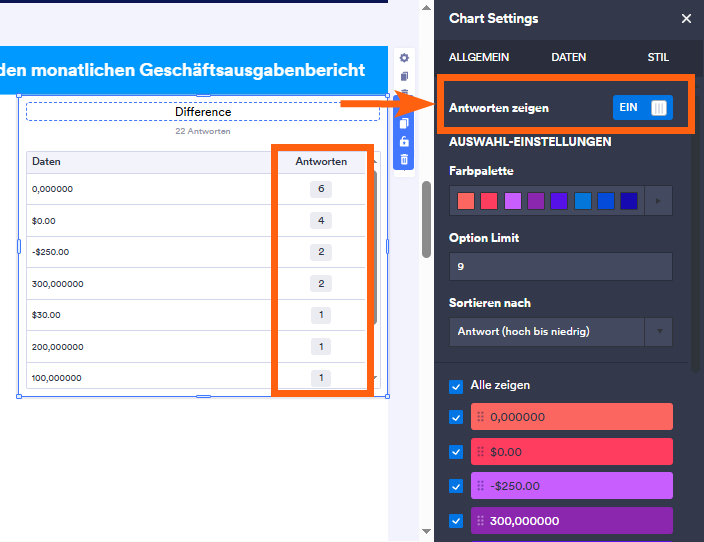Viewport: 704px width, 542px height.
Task: Pick the indigo swatch in Farbpalette
Action: click(559, 201)
